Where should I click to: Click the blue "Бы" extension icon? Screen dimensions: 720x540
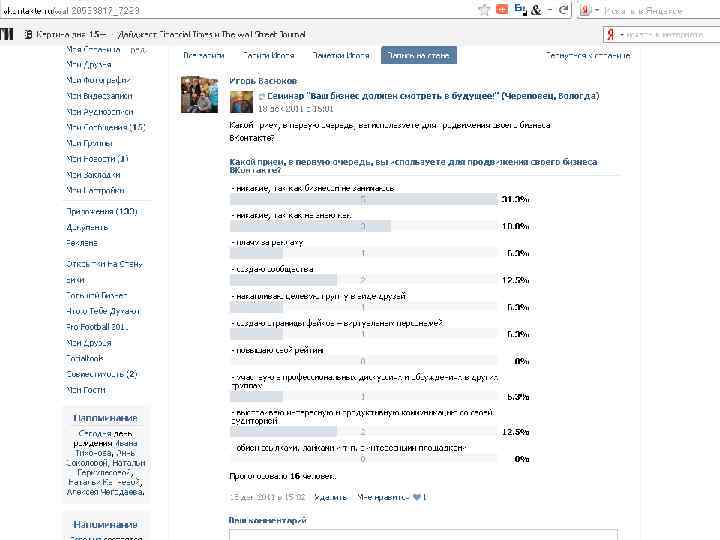520,9
